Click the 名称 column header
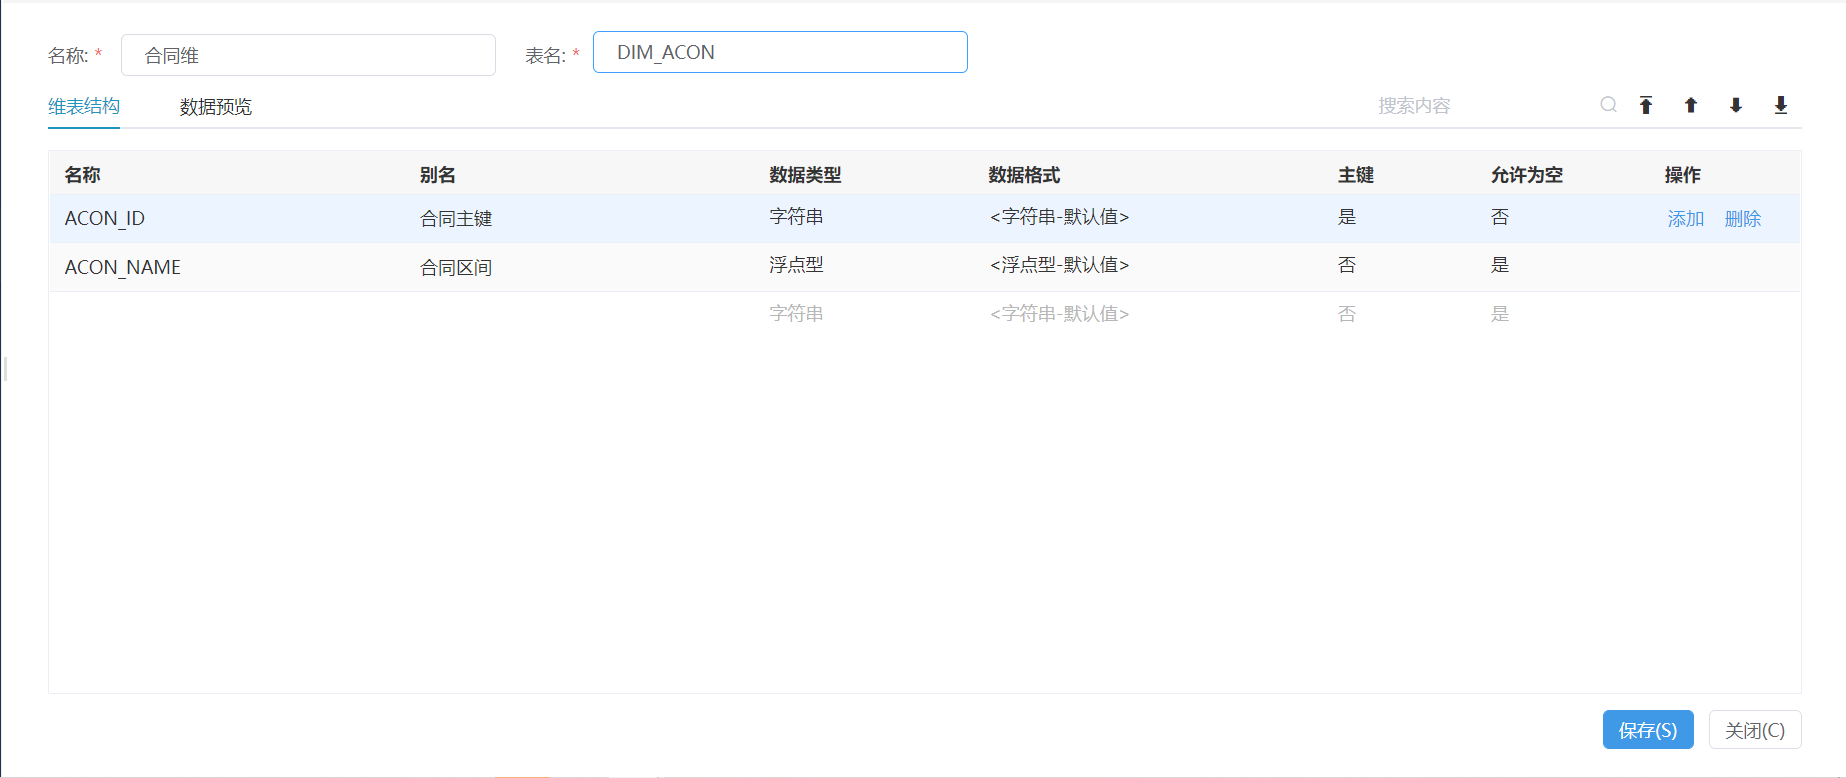The image size is (1846, 778). (x=83, y=175)
